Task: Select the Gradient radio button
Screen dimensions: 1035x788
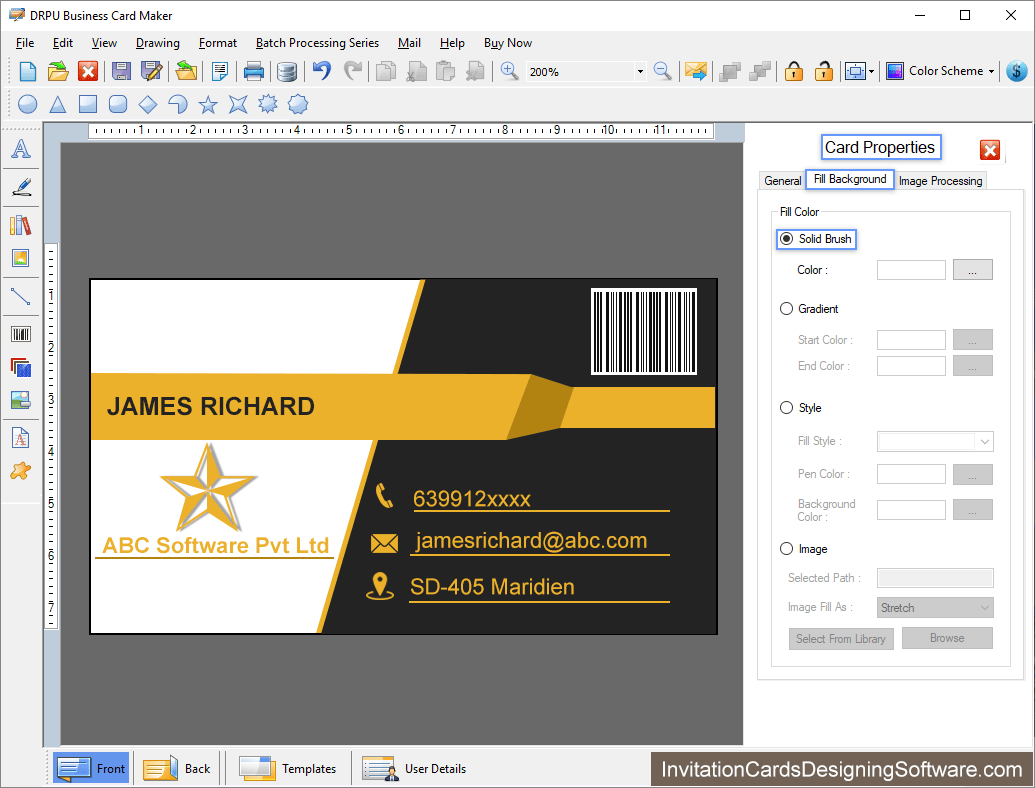Action: 786,309
